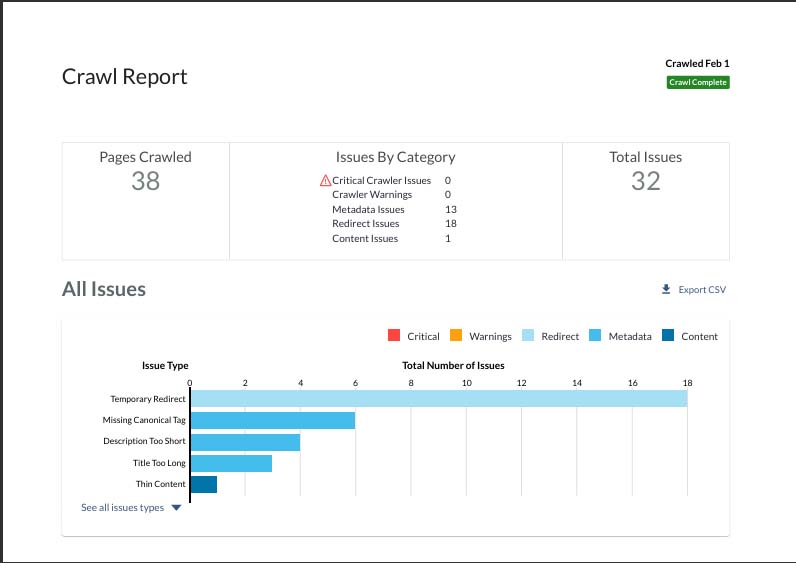Select the dark blue Content legend swatch
Image resolution: width=796 pixels, height=563 pixels.
(x=668, y=335)
